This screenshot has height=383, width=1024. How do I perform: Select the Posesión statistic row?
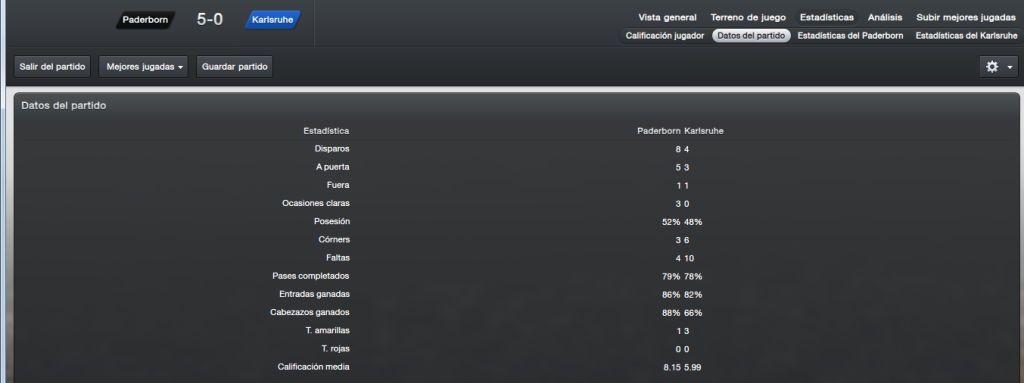click(x=516, y=222)
